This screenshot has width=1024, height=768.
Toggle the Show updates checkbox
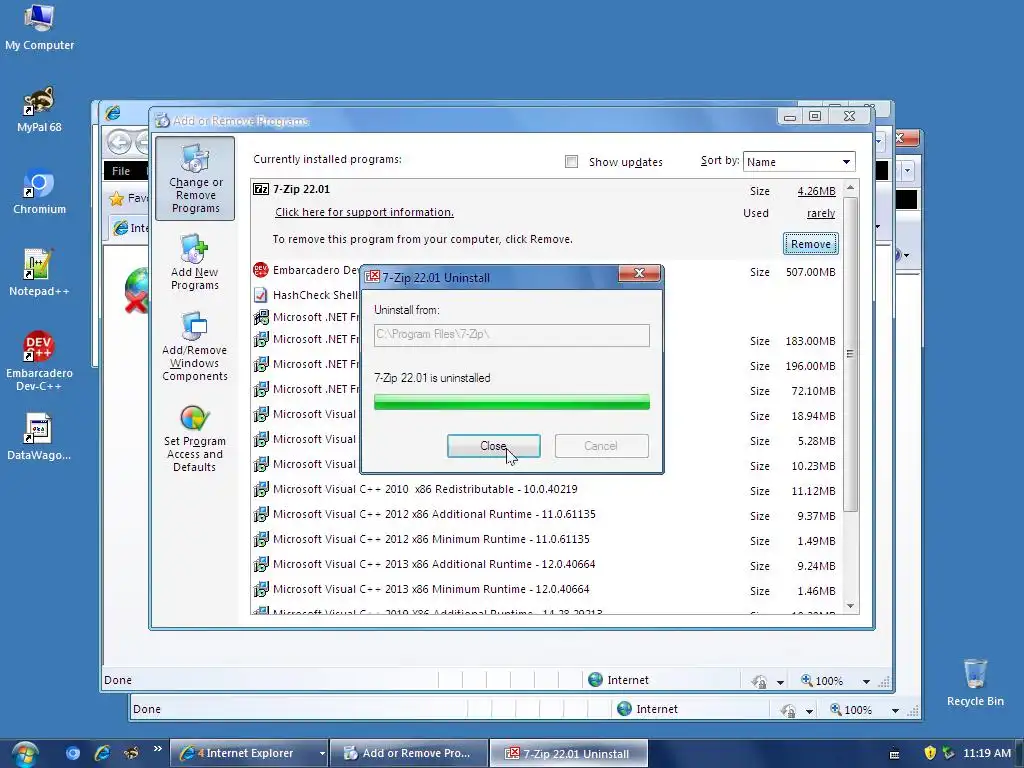571,161
